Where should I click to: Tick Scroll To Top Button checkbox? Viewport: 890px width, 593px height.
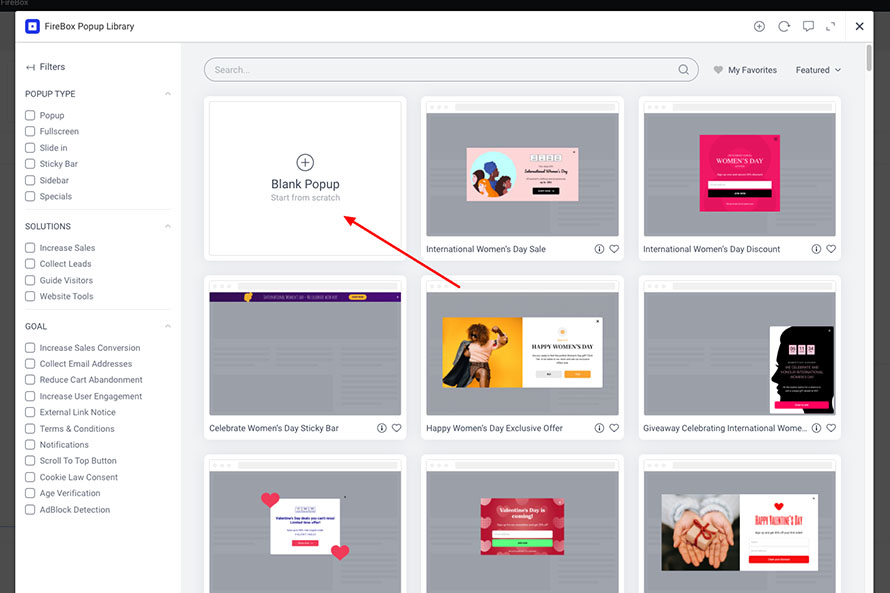pyautogui.click(x=30, y=460)
